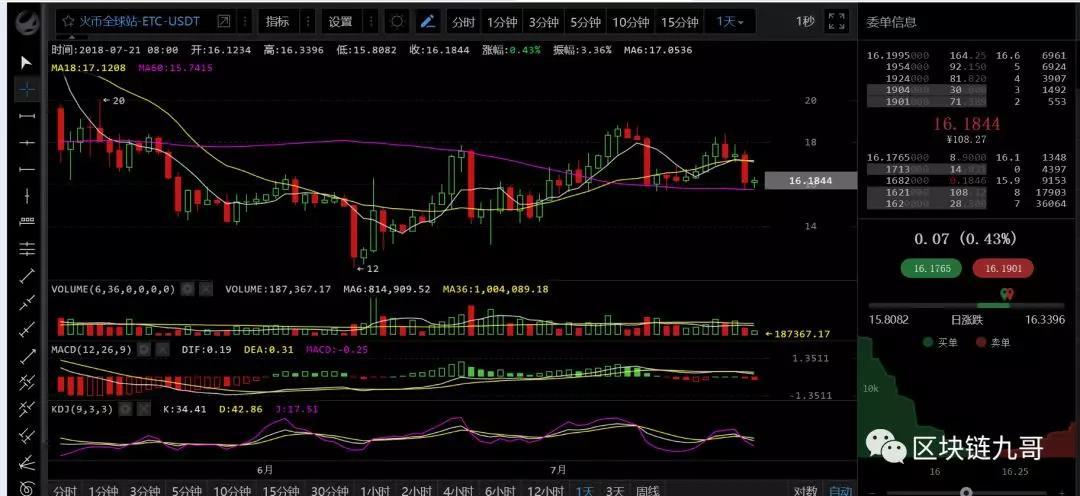Switch top bar to 分时 view
This screenshot has height=496, width=1080.
tap(464, 22)
